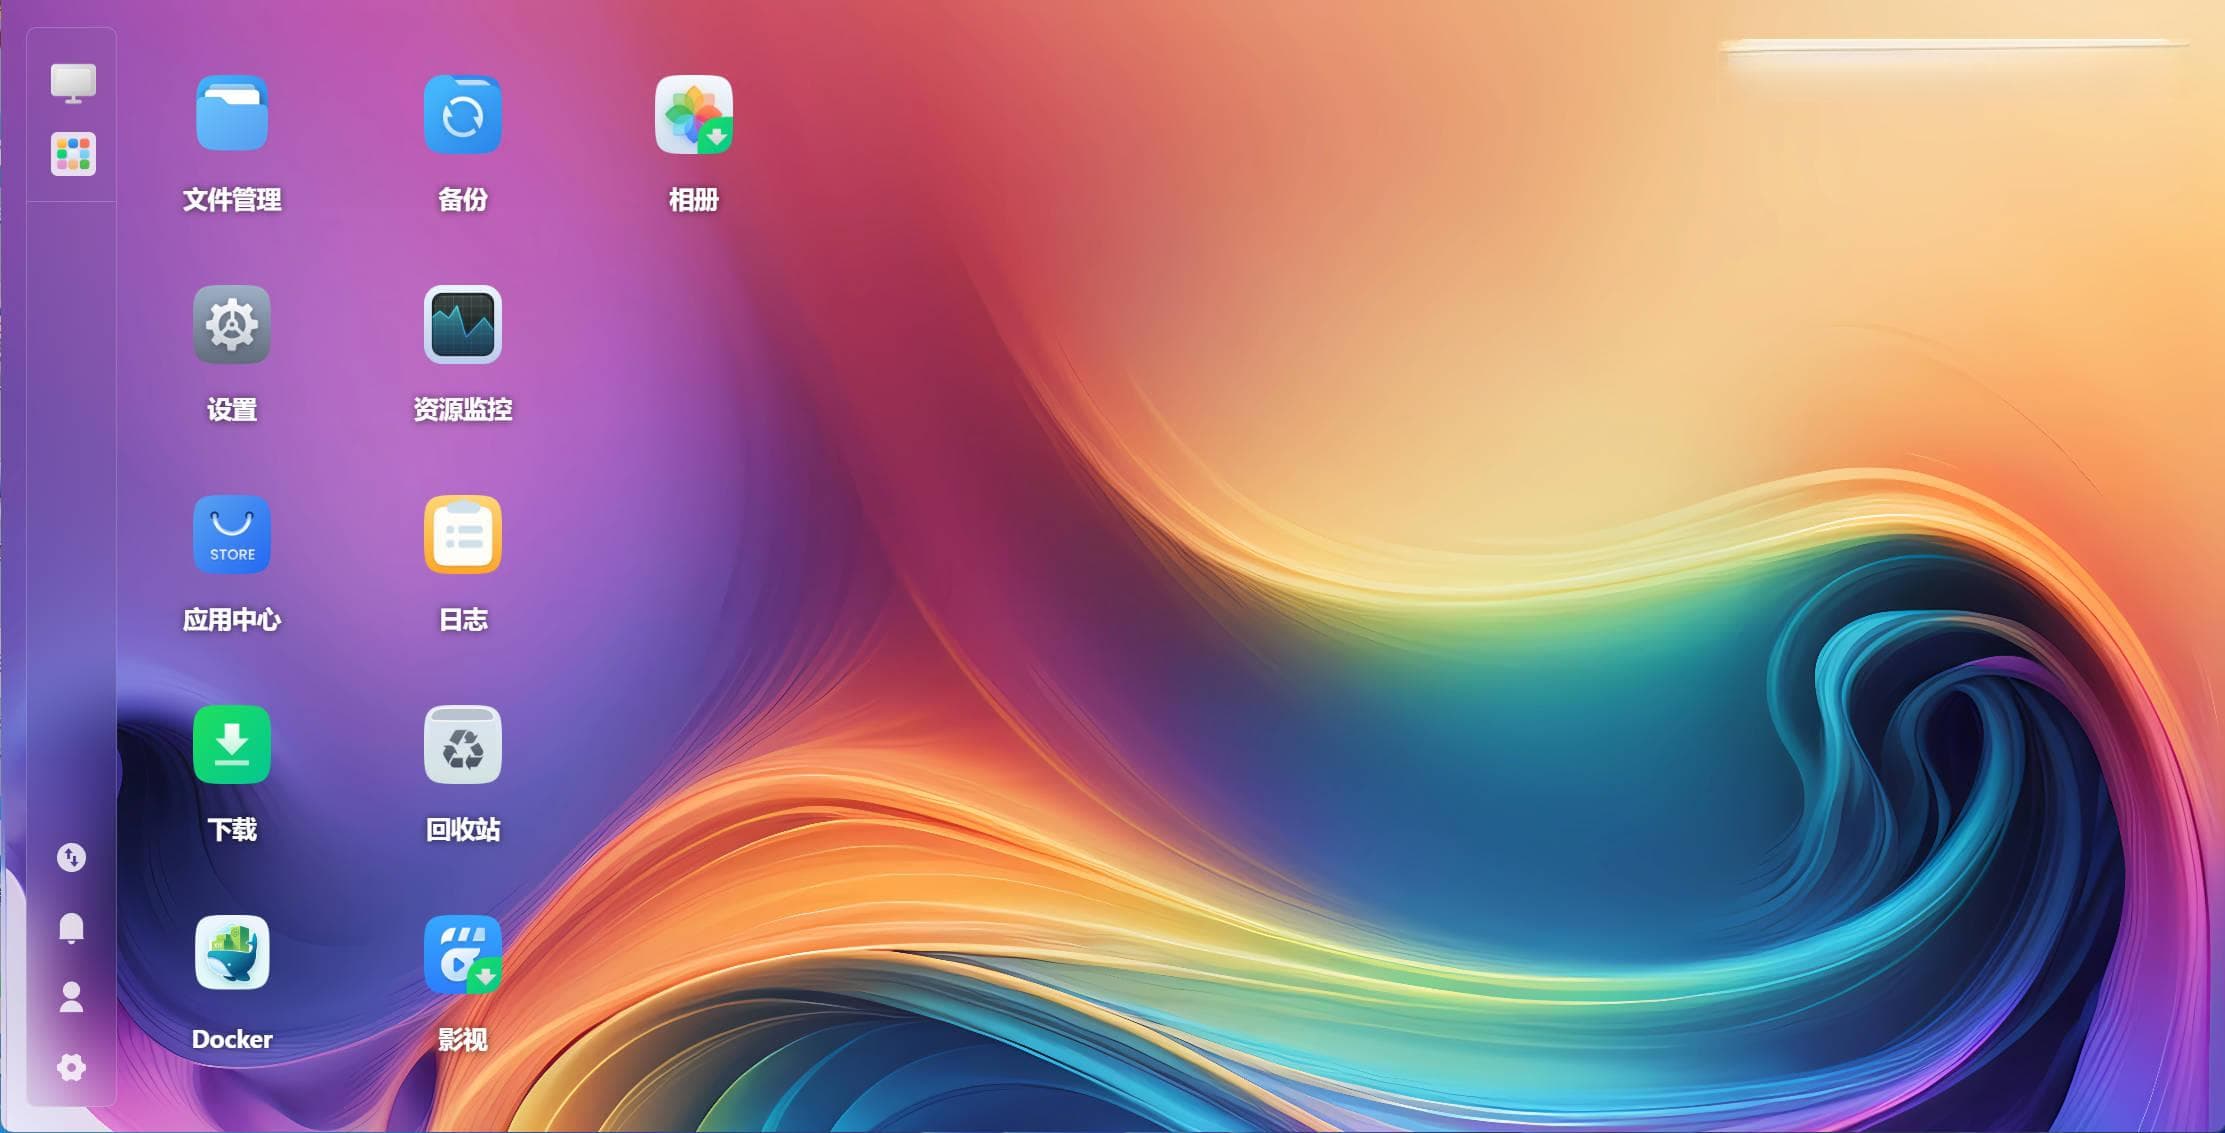
Task: Open notifications bell in sidebar
Action: tap(71, 928)
